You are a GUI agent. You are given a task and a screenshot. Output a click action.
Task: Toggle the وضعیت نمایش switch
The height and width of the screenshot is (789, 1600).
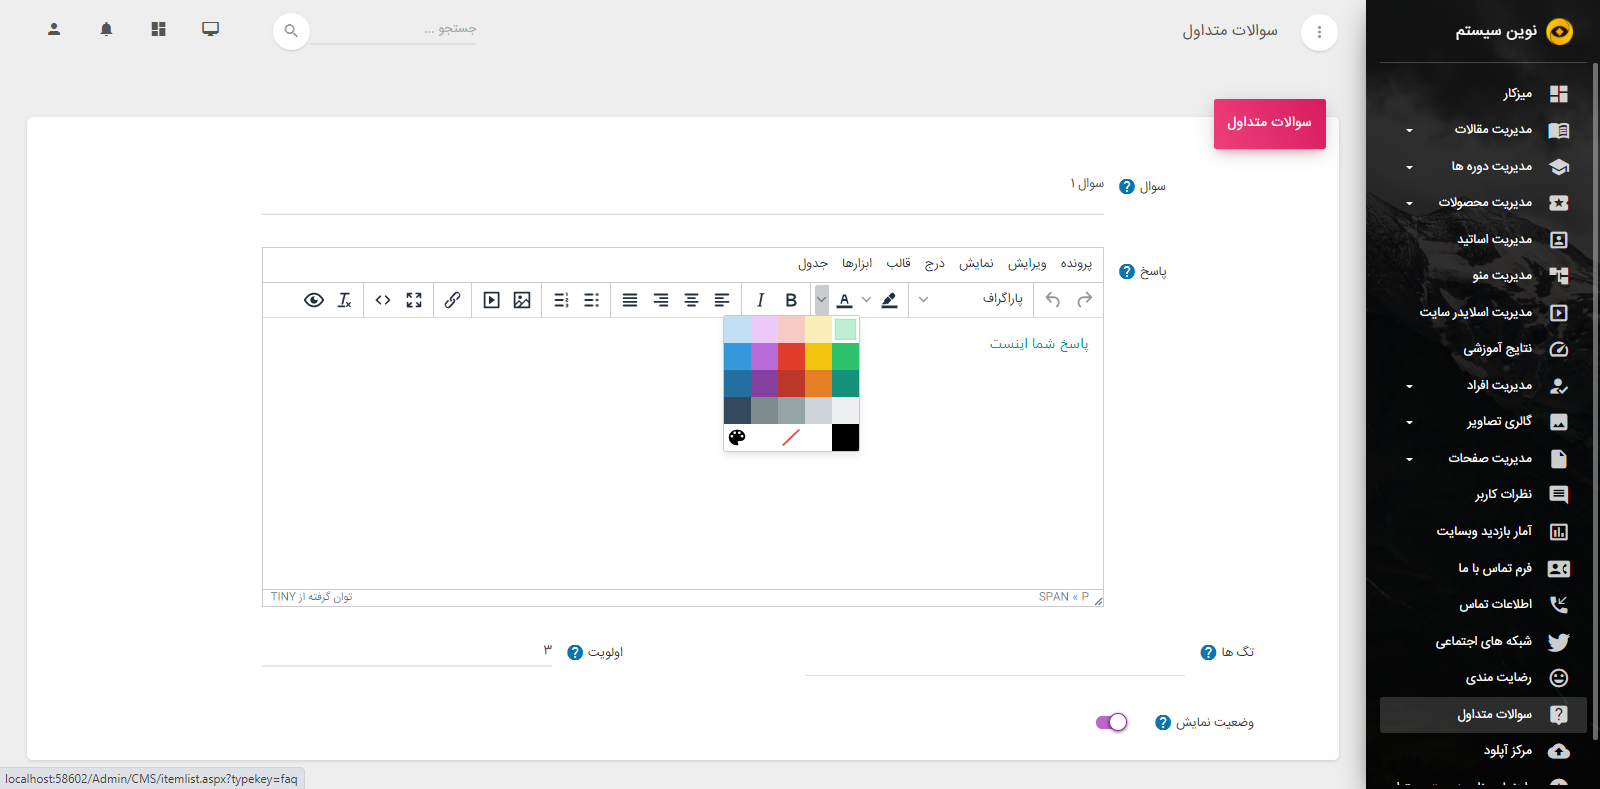(1111, 722)
